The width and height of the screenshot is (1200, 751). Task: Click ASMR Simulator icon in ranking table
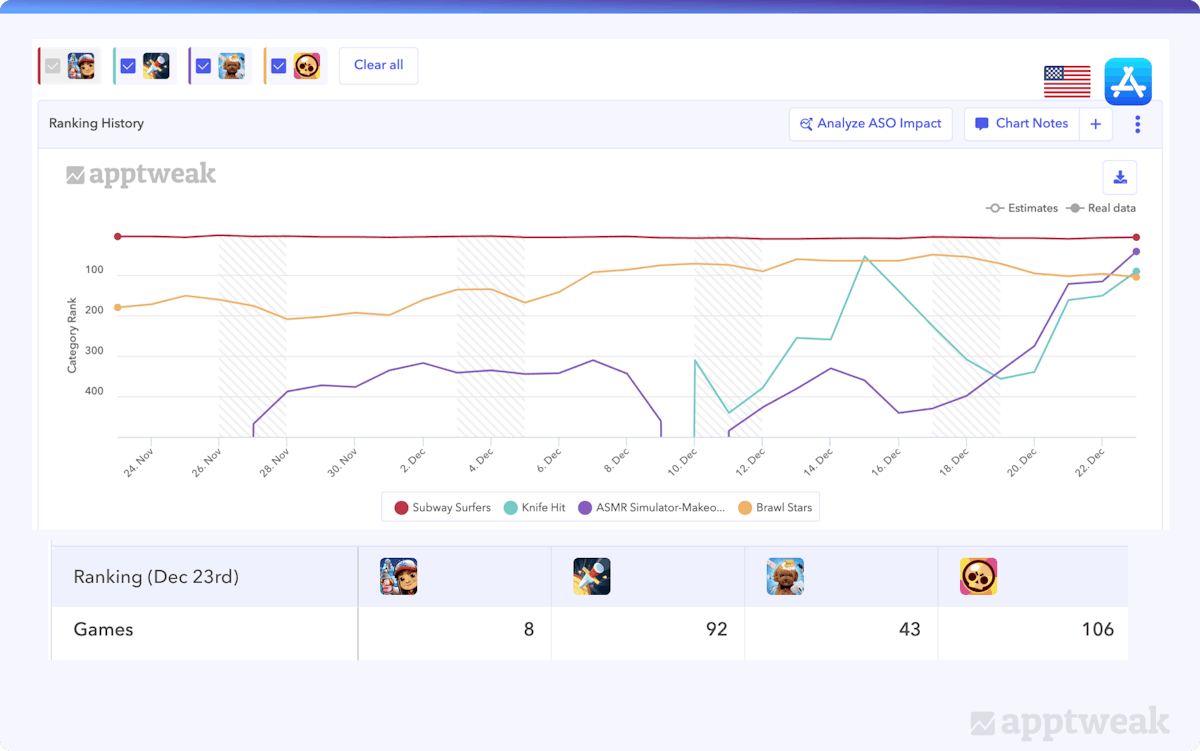(x=785, y=577)
